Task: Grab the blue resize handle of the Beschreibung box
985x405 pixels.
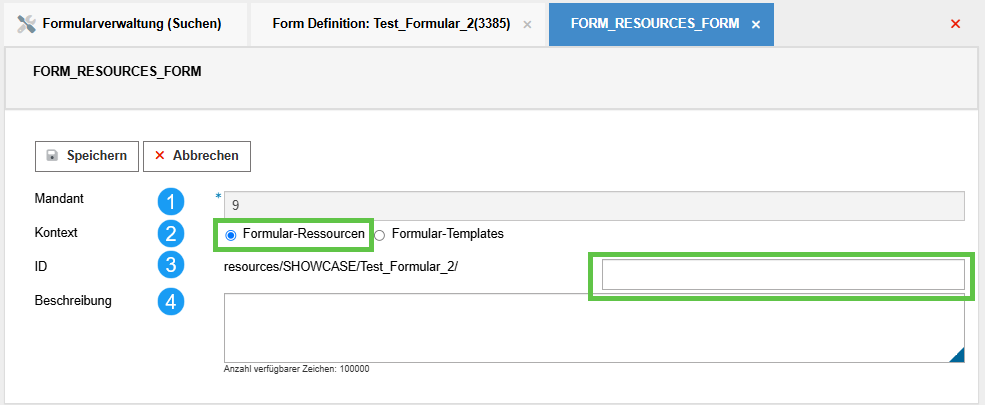Action: [956, 353]
